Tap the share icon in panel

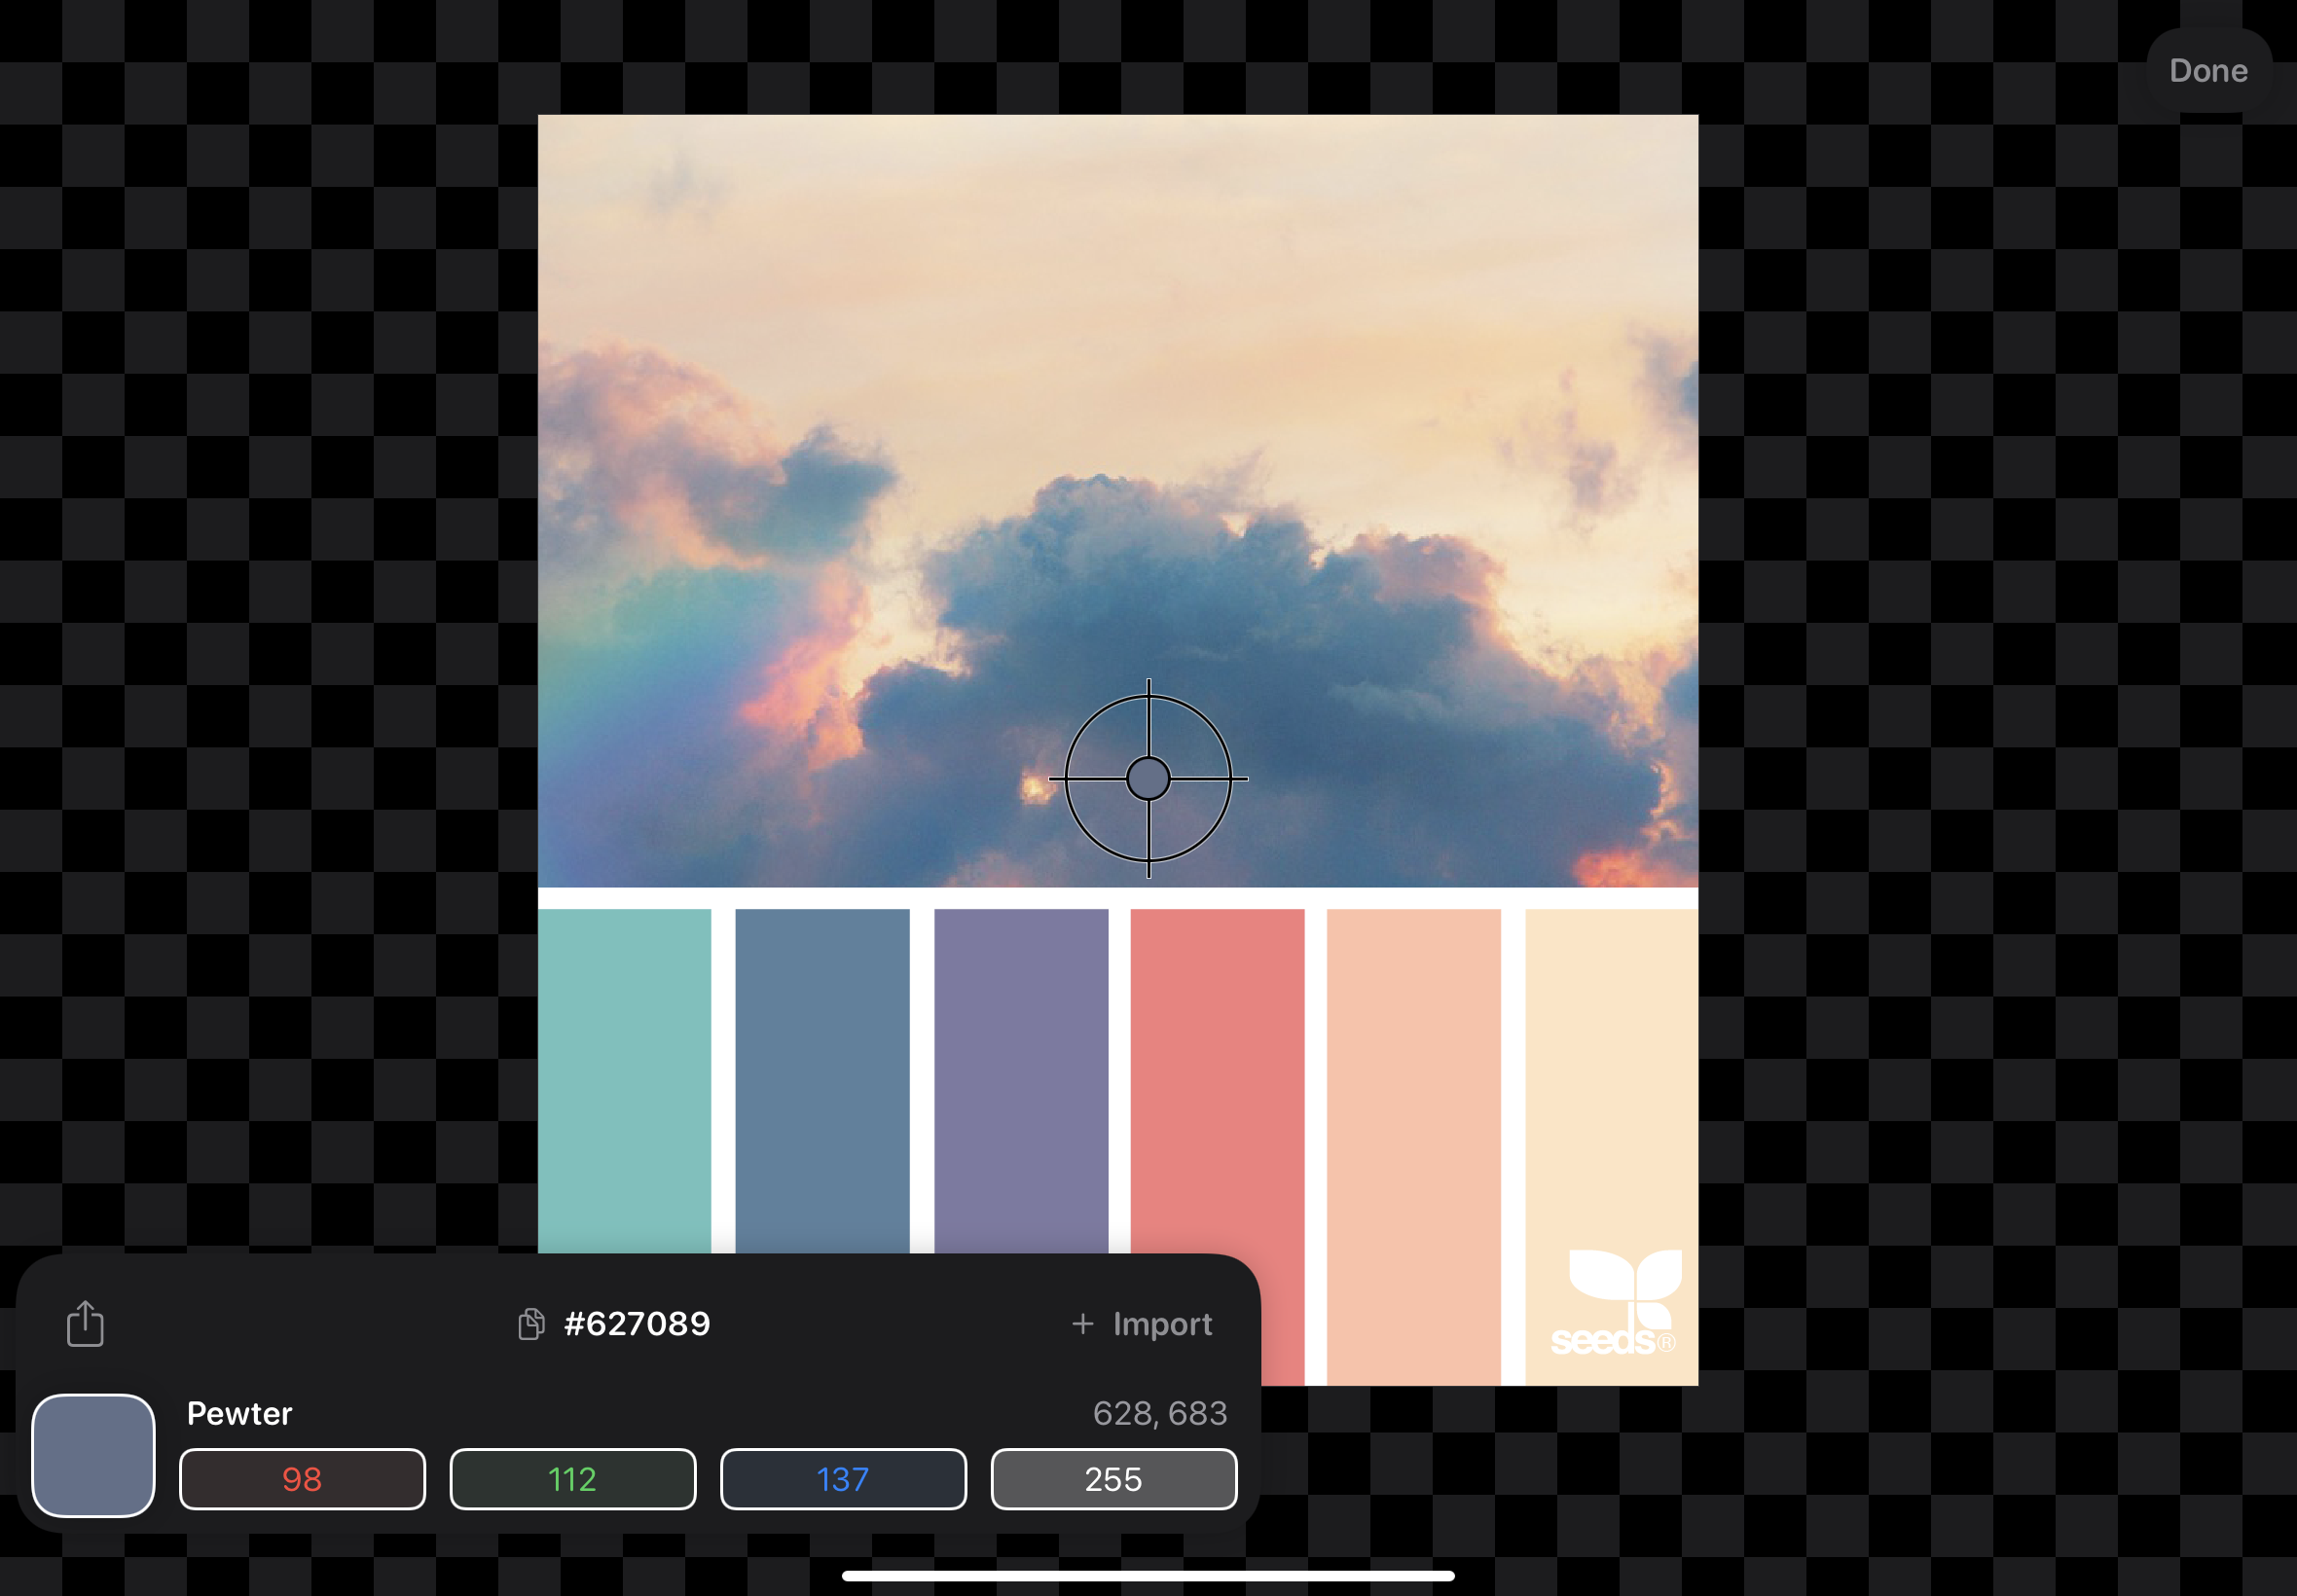tap(85, 1323)
